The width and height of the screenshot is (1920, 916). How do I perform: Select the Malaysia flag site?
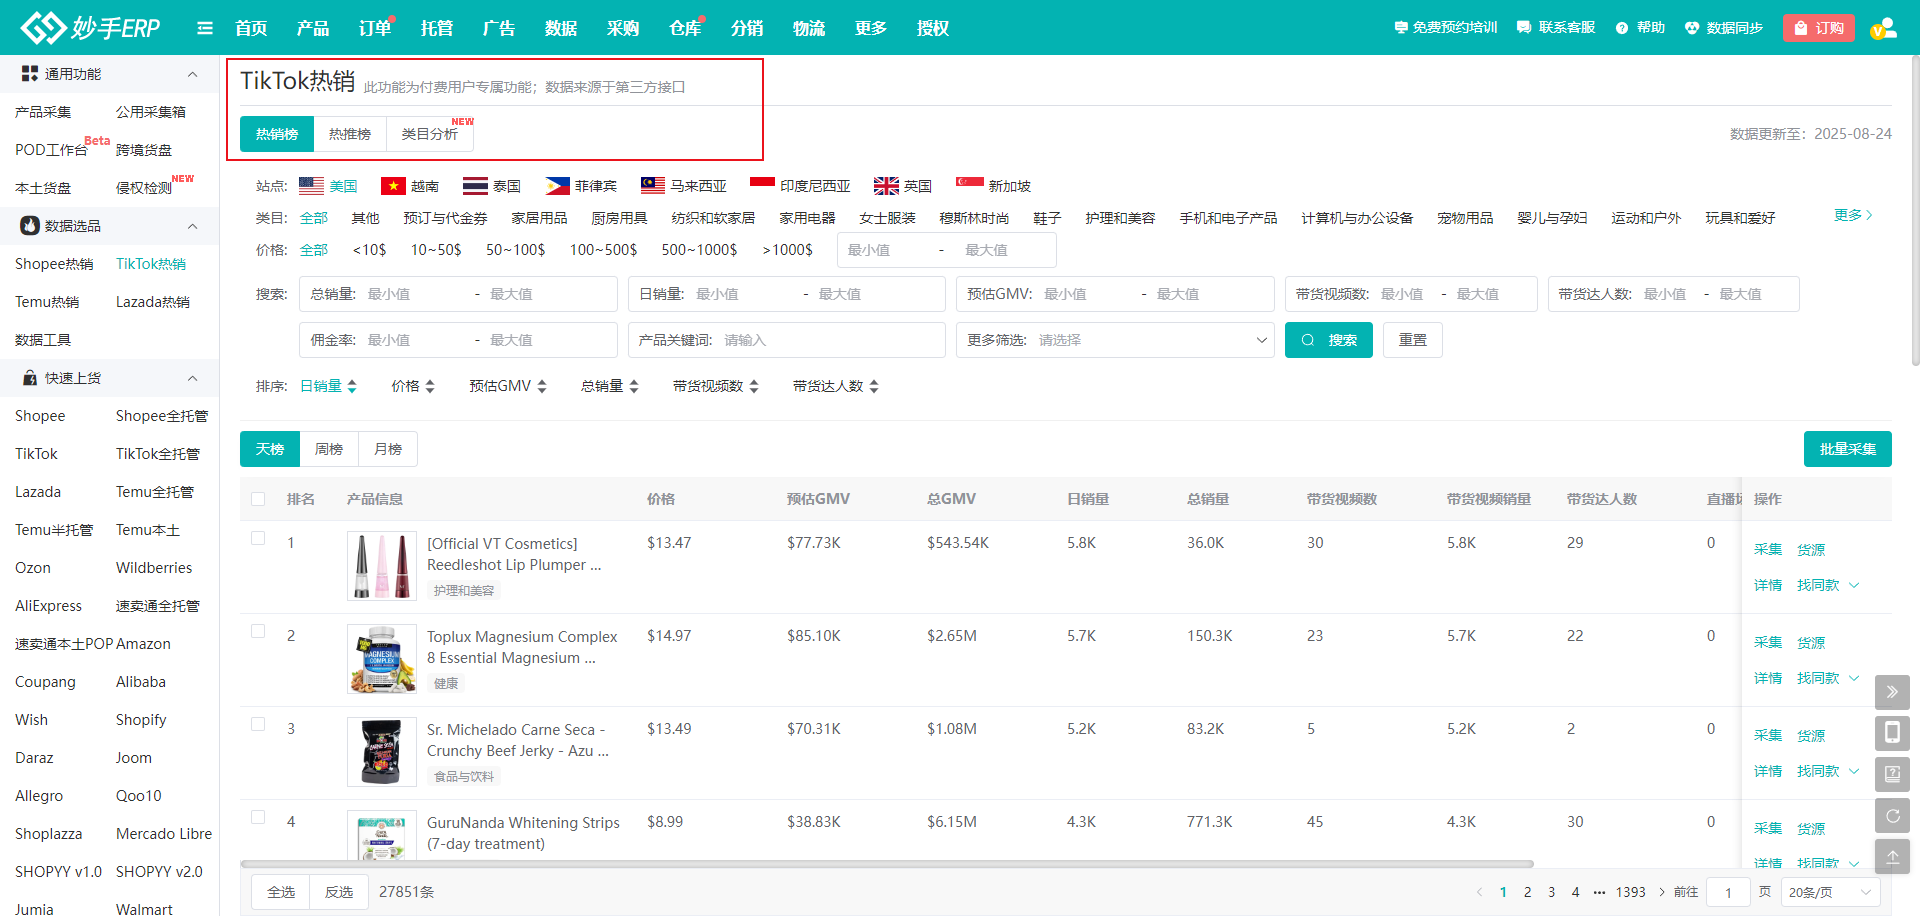653,186
